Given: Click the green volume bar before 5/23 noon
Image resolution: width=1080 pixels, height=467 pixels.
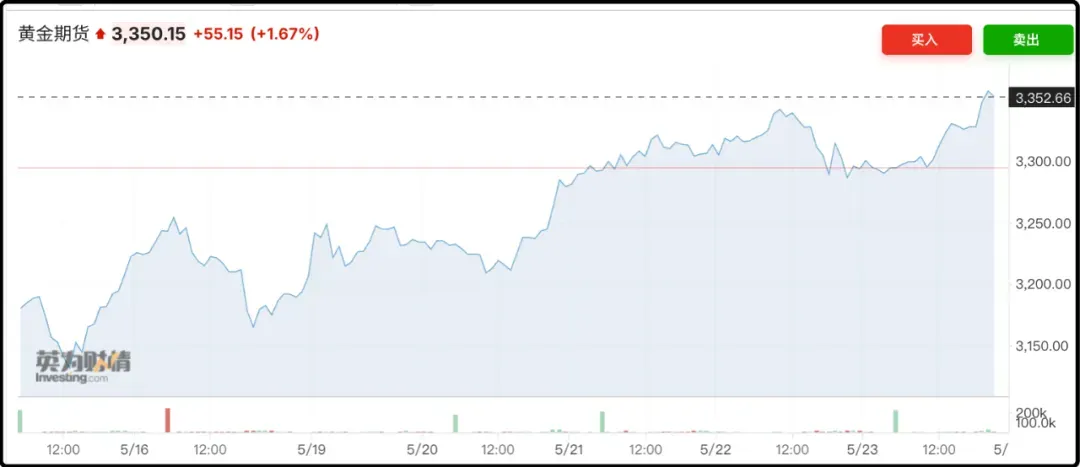Looking at the screenshot, I should pyautogui.click(x=896, y=421).
